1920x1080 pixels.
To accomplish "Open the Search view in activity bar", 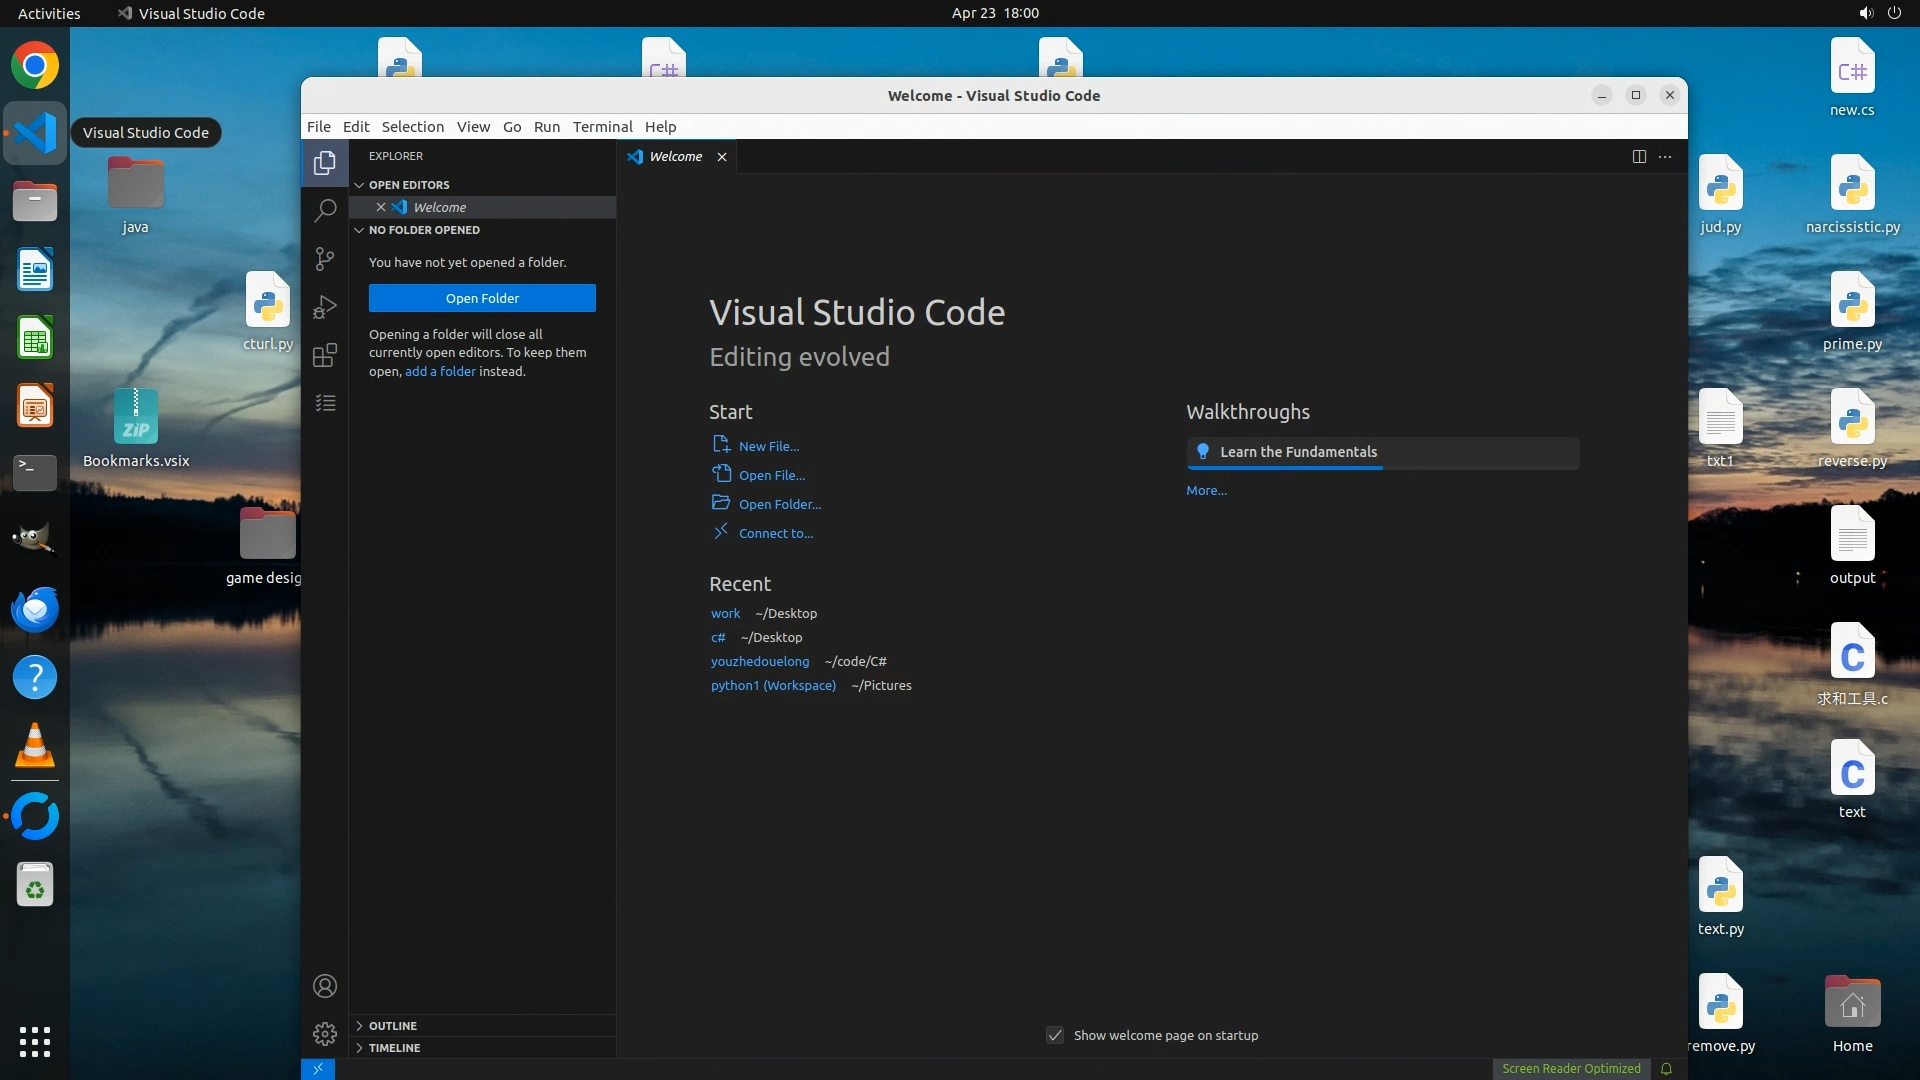I will (x=325, y=211).
